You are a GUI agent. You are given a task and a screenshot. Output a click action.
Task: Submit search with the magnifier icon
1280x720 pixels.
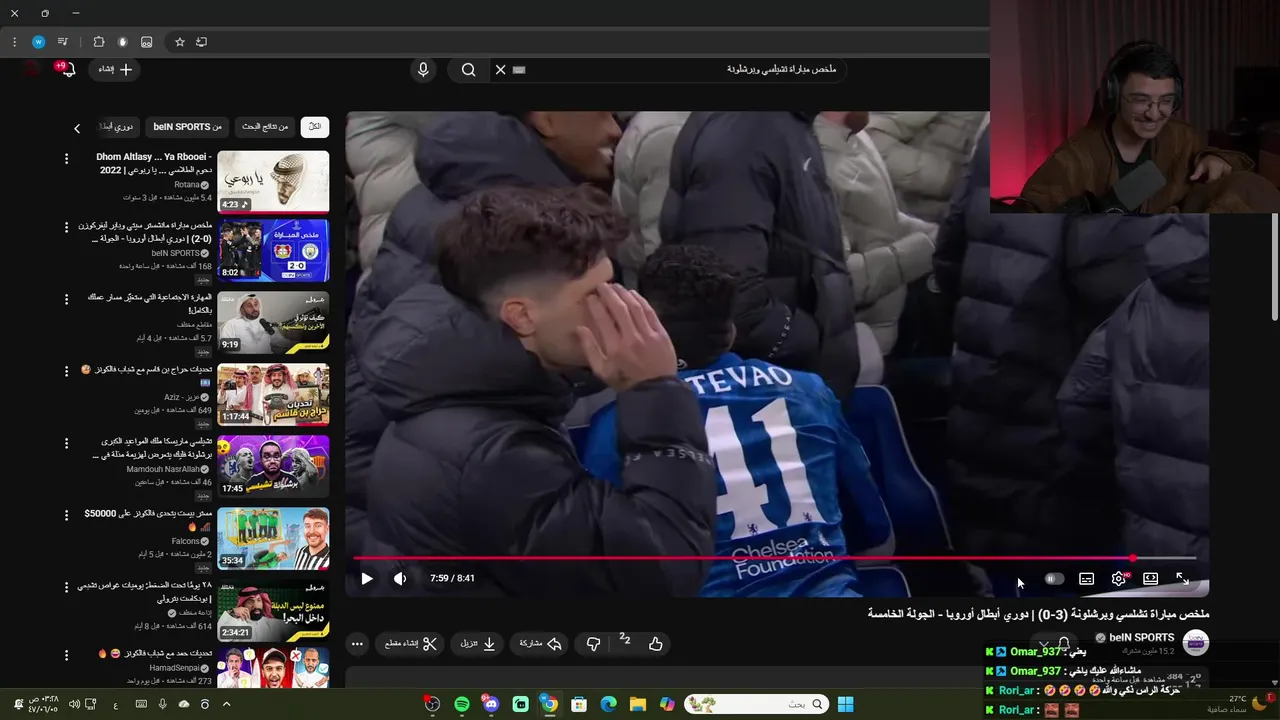click(468, 70)
